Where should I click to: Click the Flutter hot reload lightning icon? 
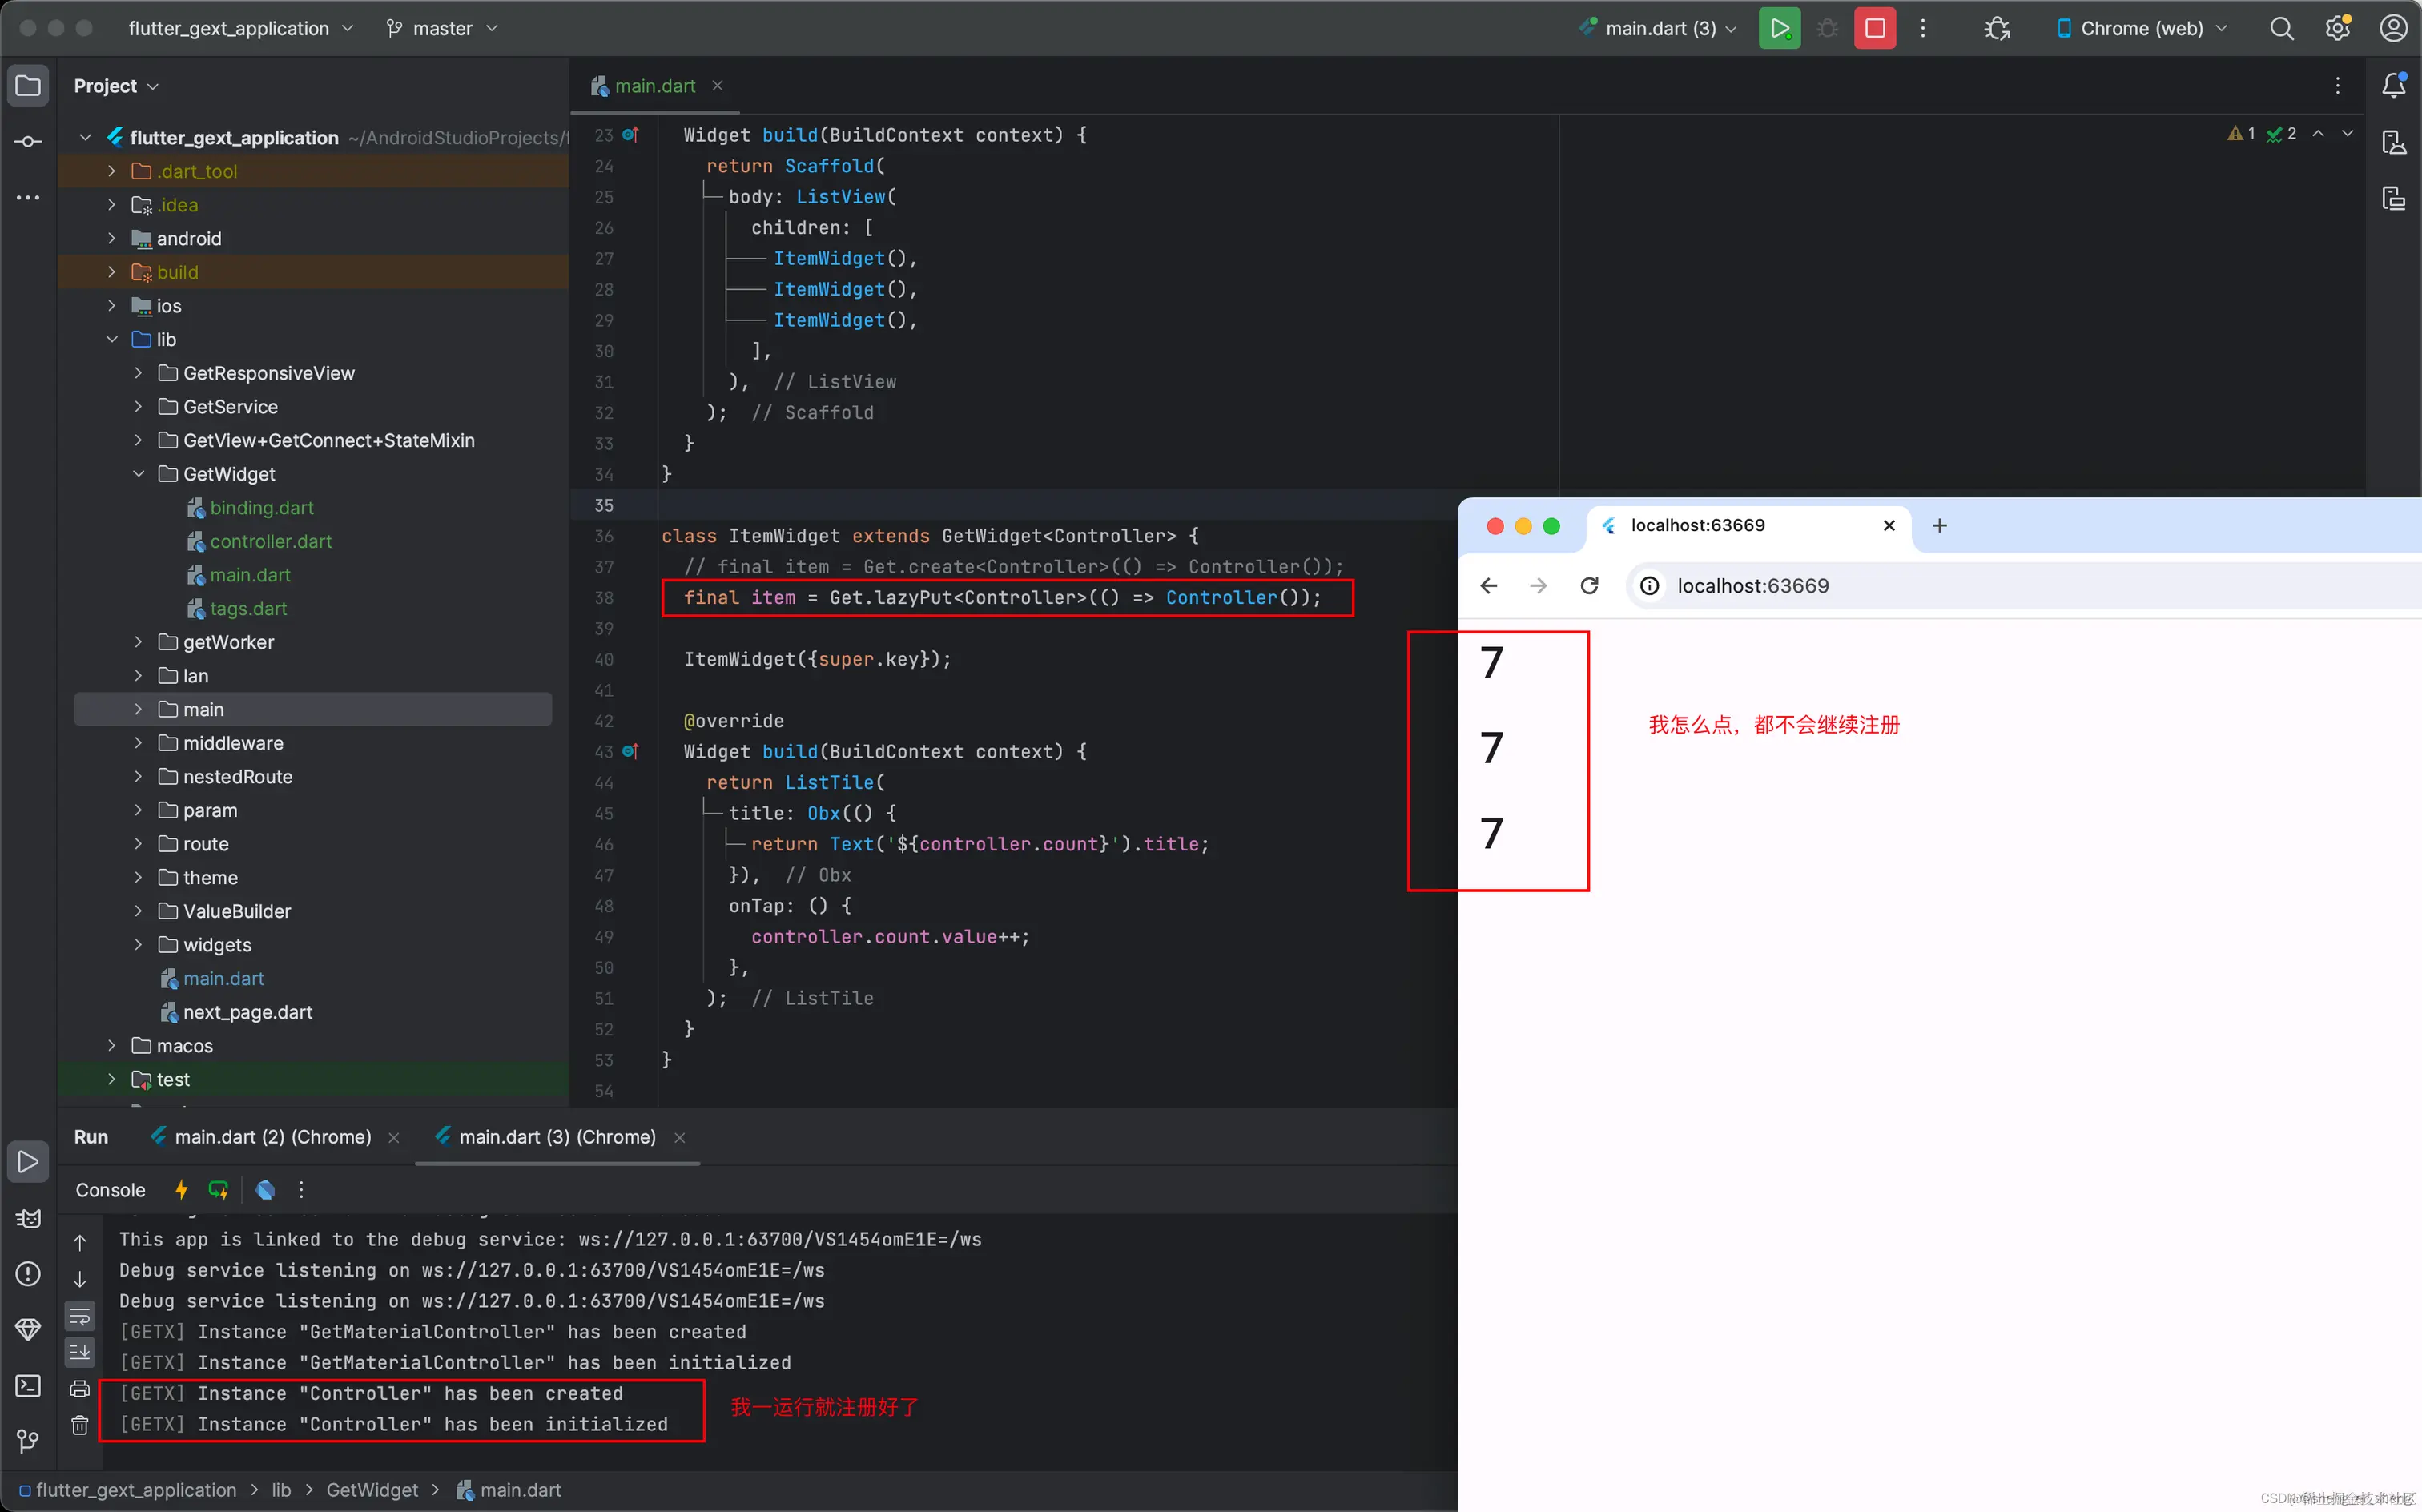(181, 1190)
